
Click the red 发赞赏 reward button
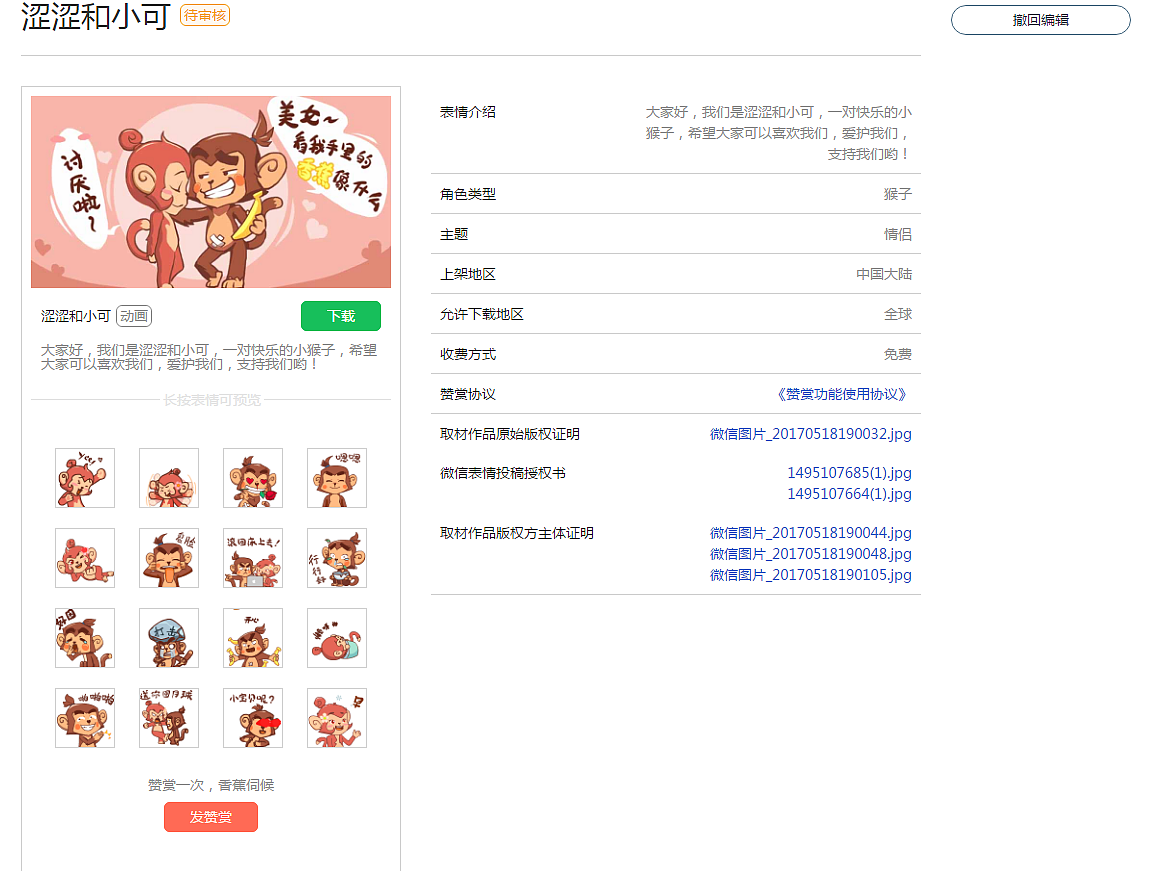pyautogui.click(x=211, y=817)
